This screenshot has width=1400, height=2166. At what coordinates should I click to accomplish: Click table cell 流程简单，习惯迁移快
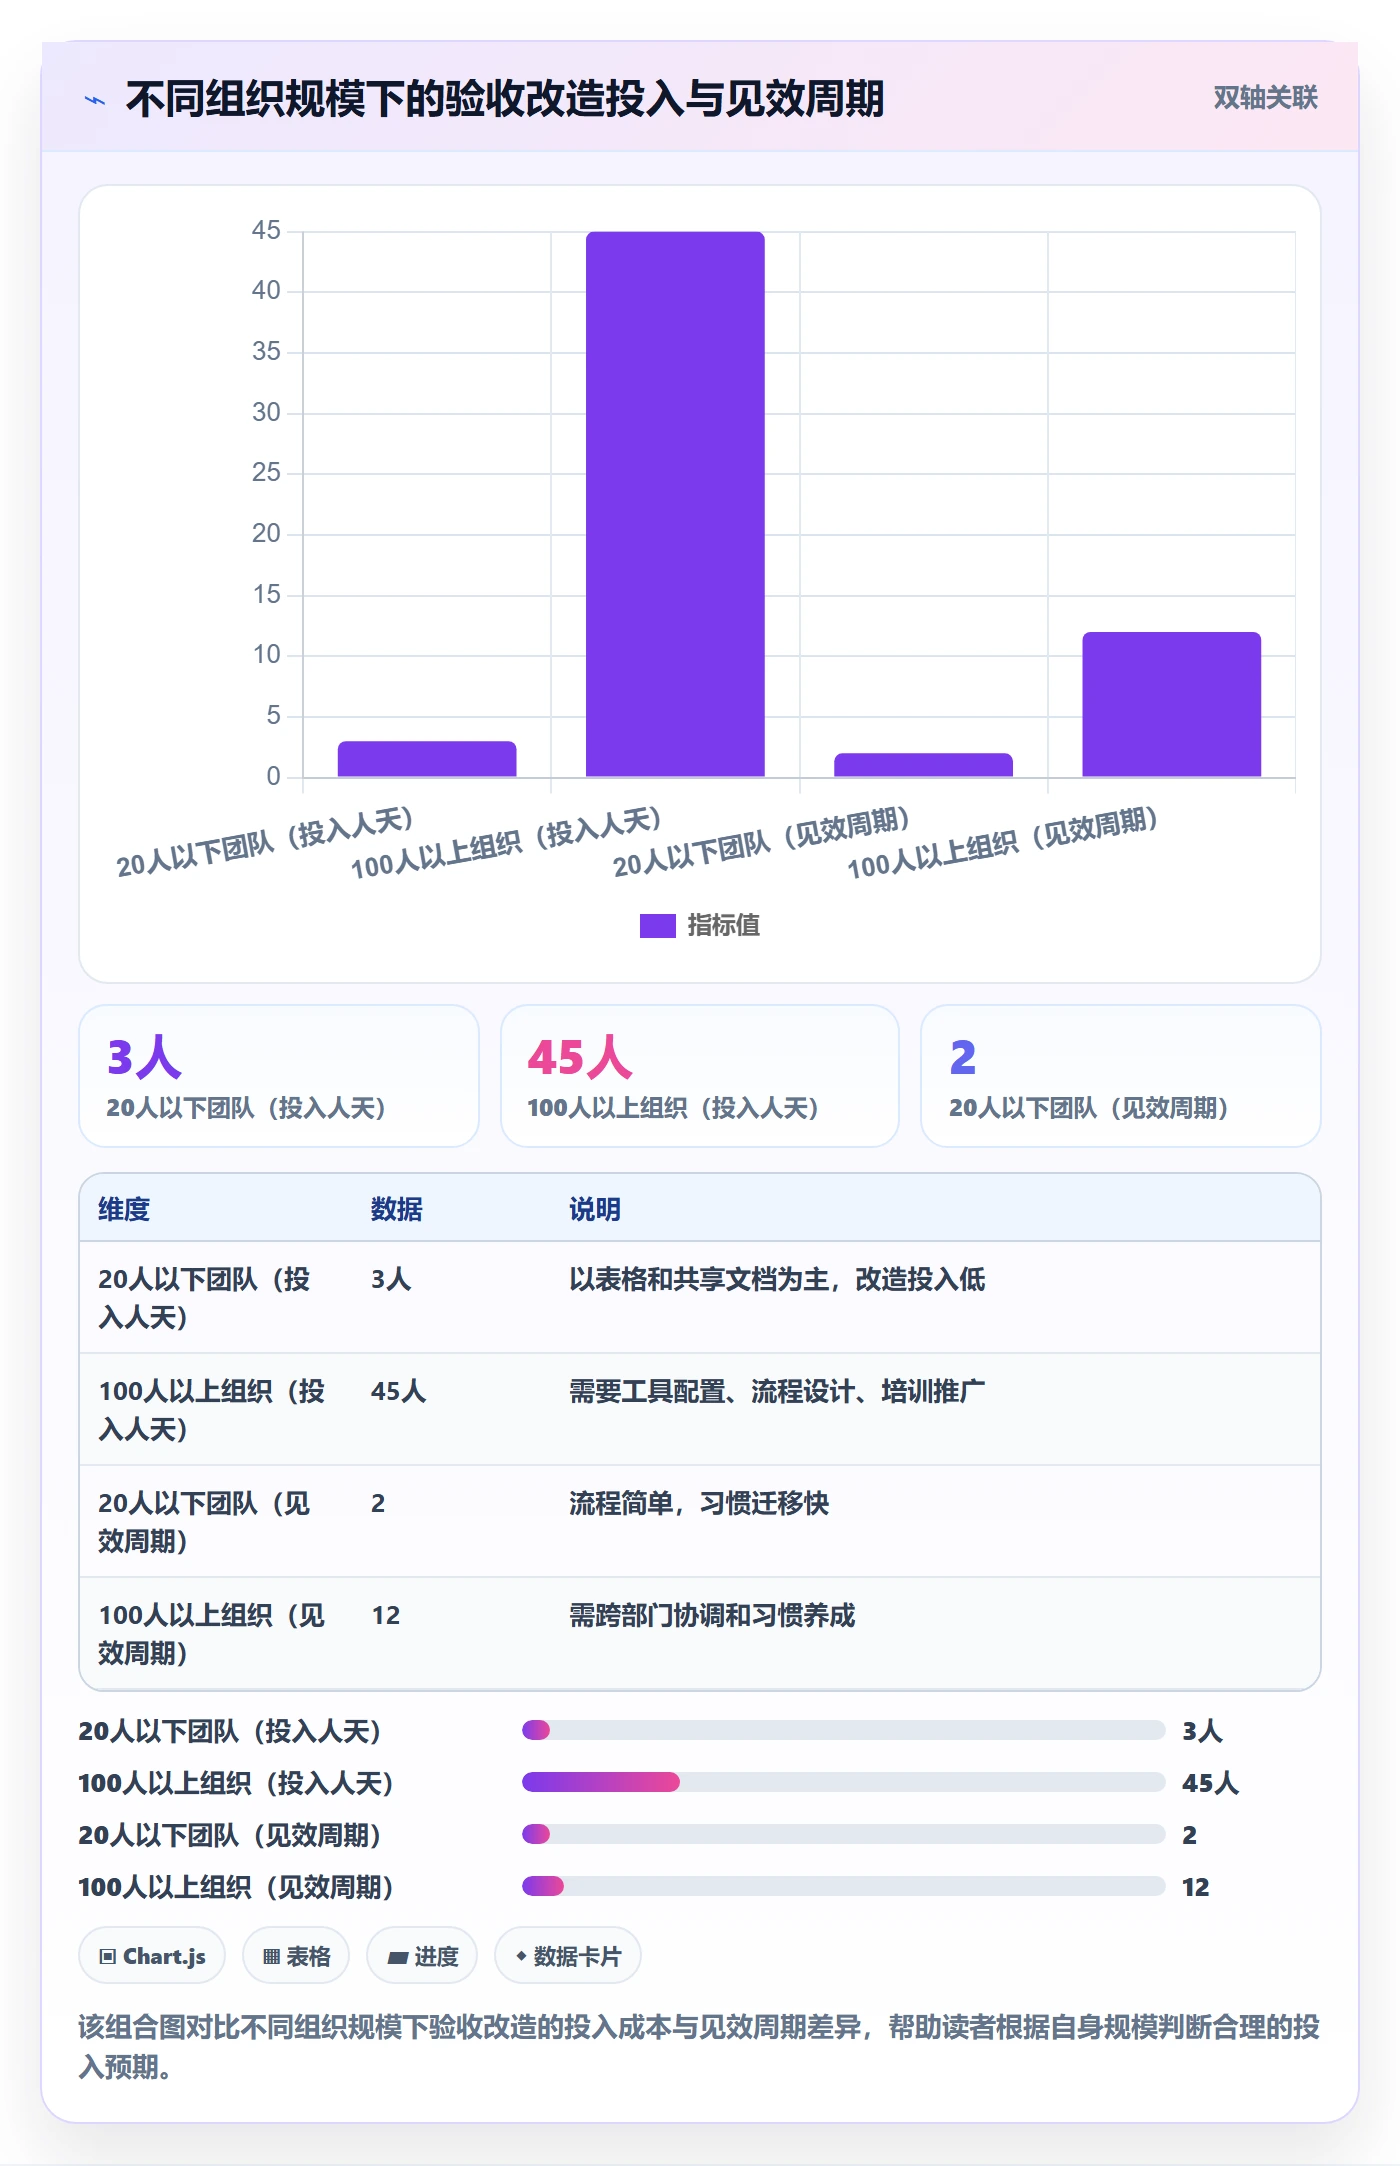tap(699, 1503)
